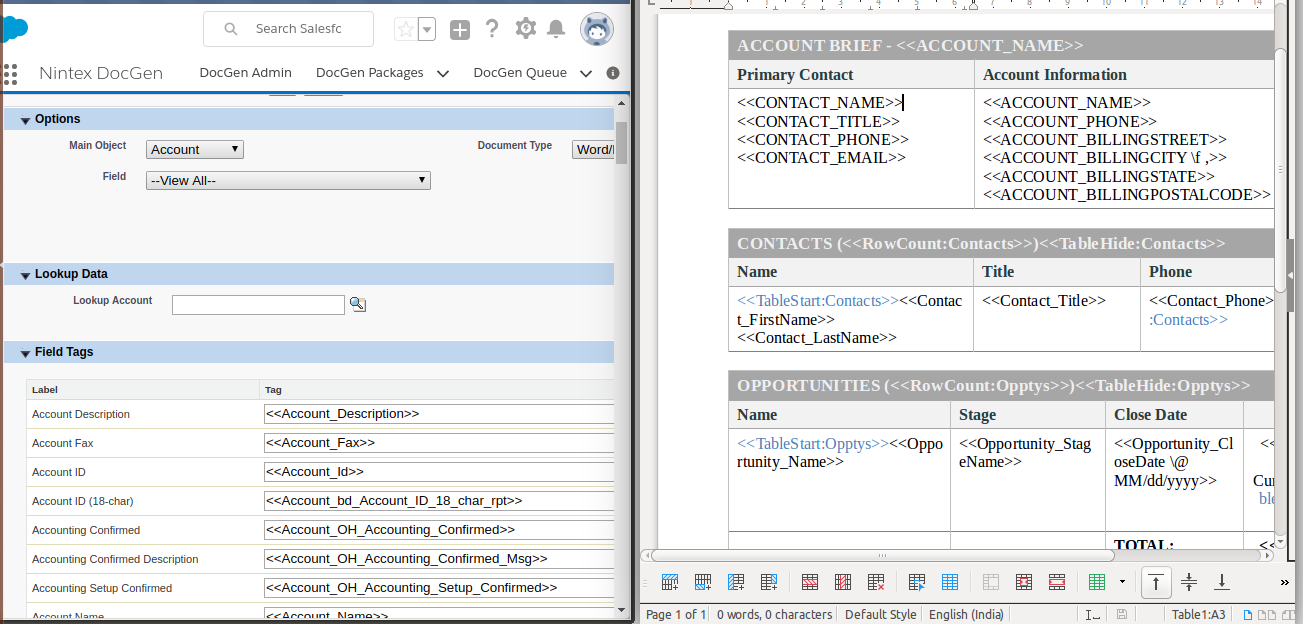This screenshot has width=1303, height=624.
Task: Click the Center Vertically cell icon
Action: coord(1189,581)
